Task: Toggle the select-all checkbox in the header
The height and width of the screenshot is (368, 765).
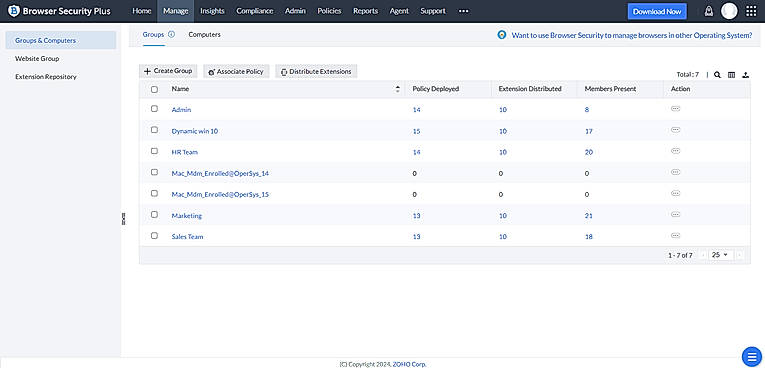Action: 154,89
